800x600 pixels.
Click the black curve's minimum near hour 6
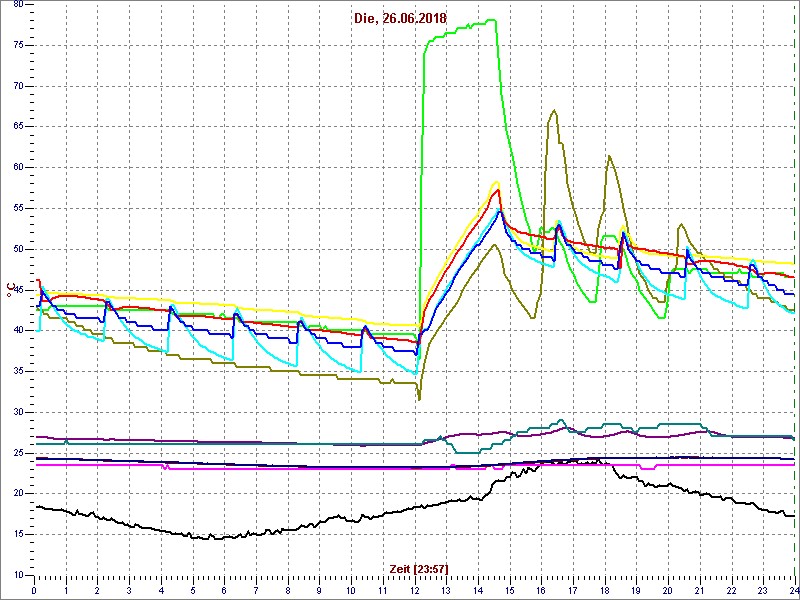tap(217, 538)
